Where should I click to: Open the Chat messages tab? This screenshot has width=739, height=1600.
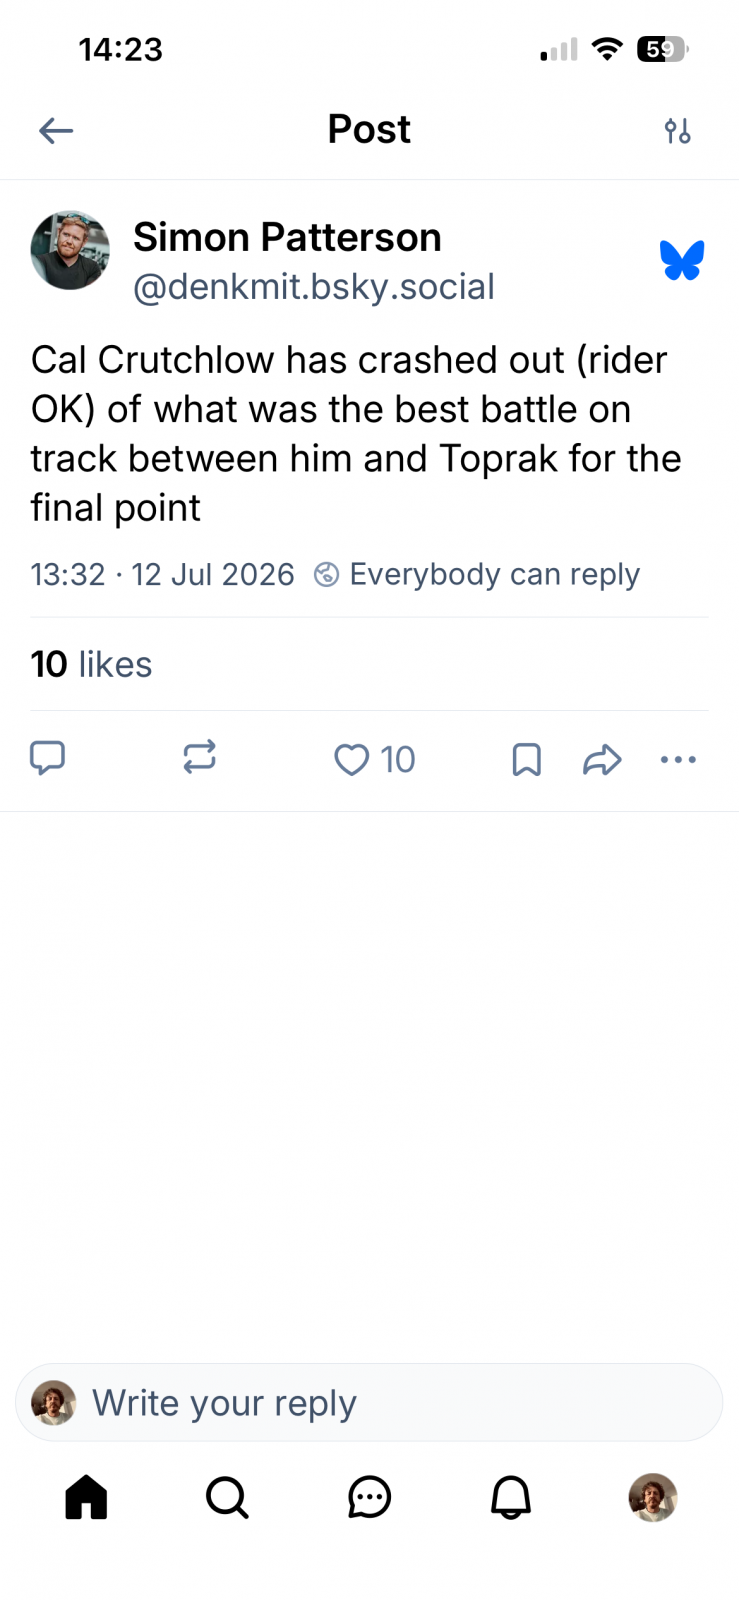click(369, 1498)
